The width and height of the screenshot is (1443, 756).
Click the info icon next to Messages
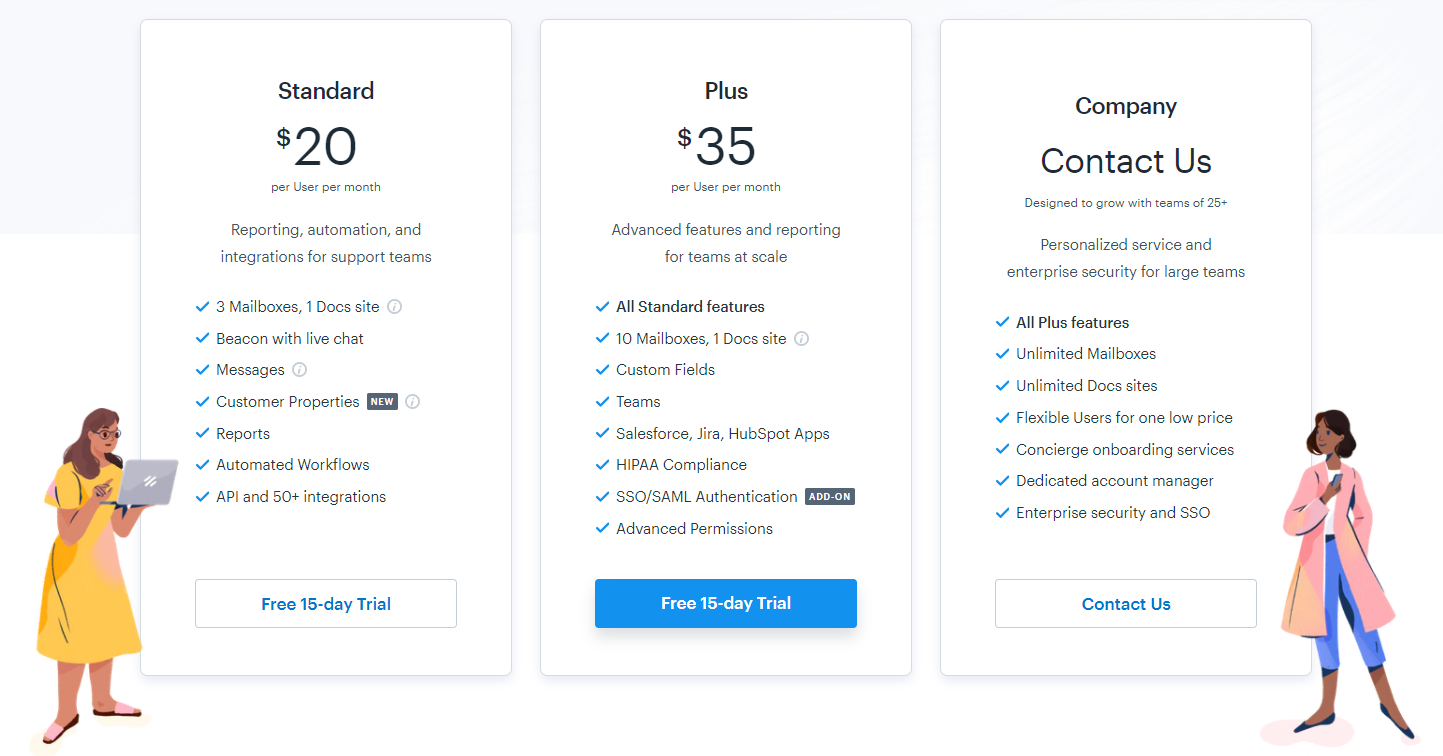click(300, 370)
